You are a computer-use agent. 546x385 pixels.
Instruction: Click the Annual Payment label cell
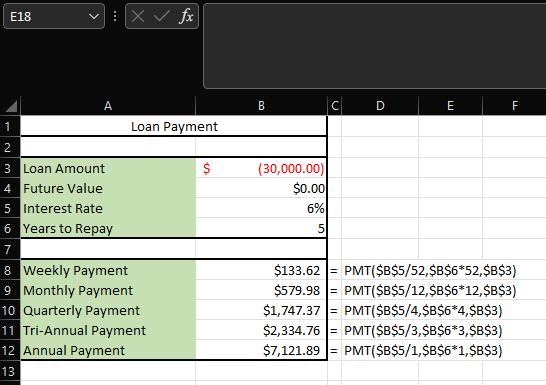[108, 350]
